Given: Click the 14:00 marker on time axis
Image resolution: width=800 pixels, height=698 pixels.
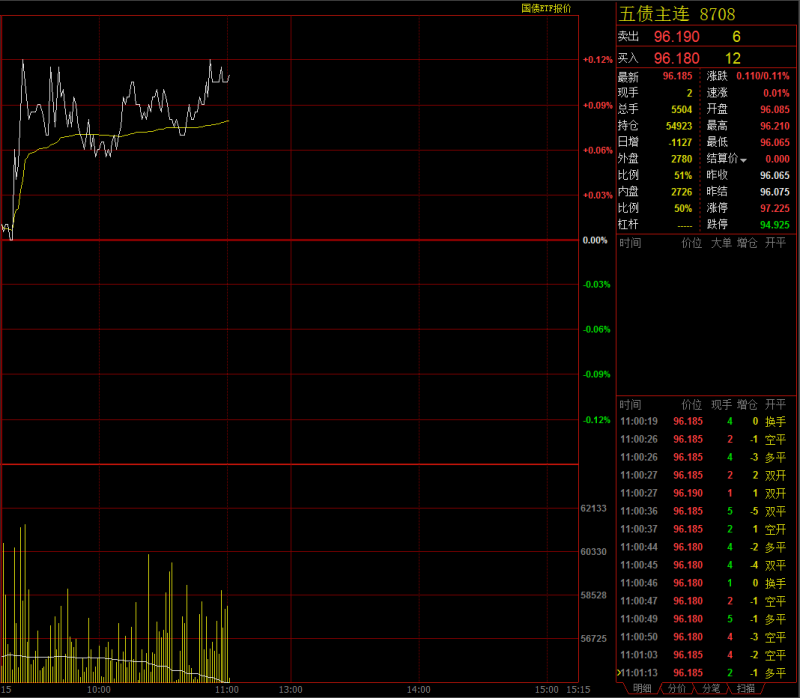Looking at the screenshot, I should point(418,689).
